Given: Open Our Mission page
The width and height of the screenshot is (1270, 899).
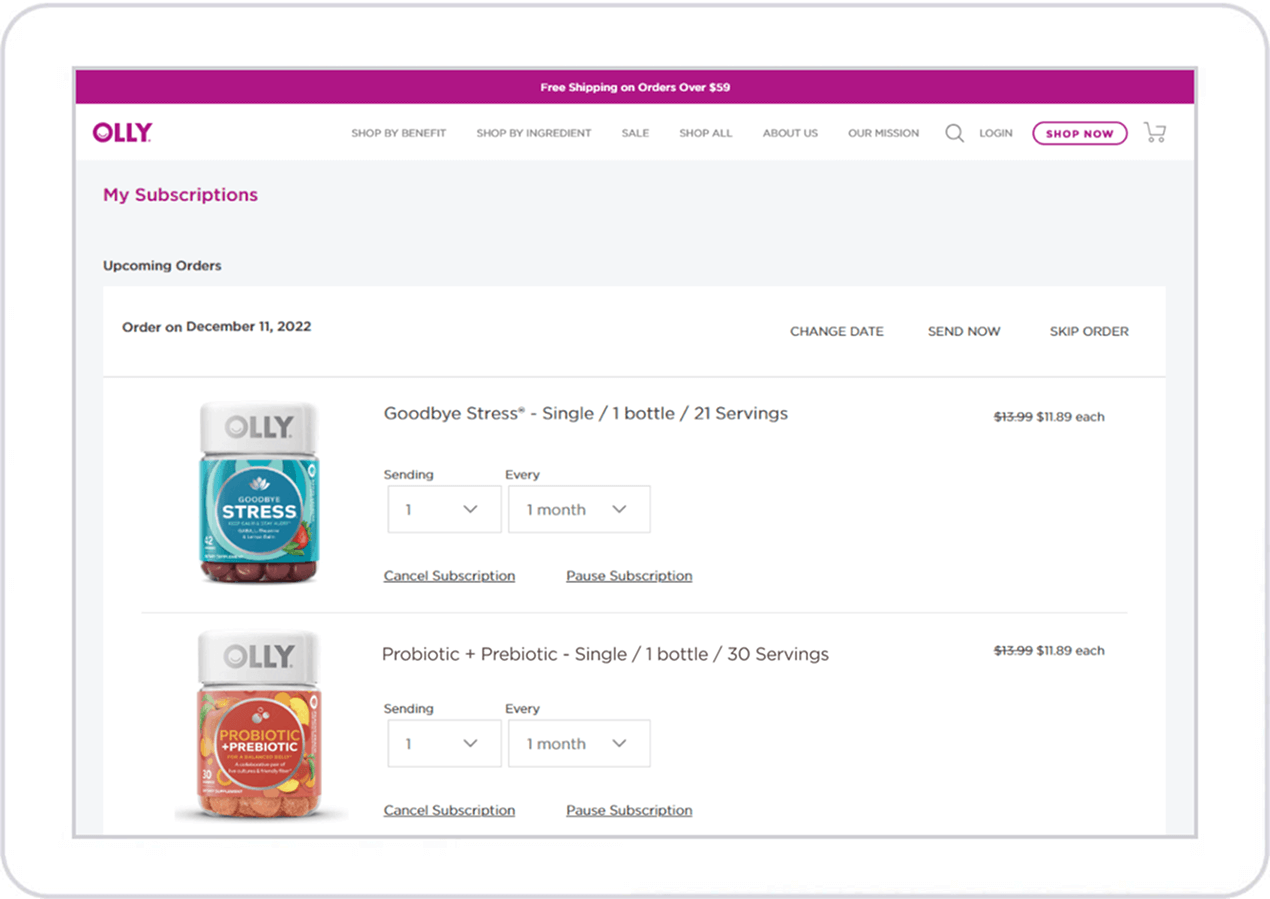Looking at the screenshot, I should coord(883,133).
